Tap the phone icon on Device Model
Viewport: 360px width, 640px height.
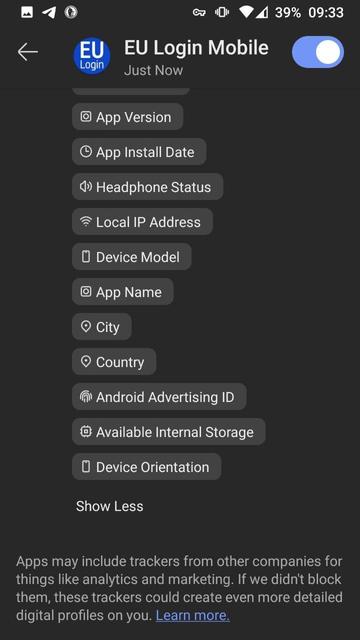(x=86, y=257)
